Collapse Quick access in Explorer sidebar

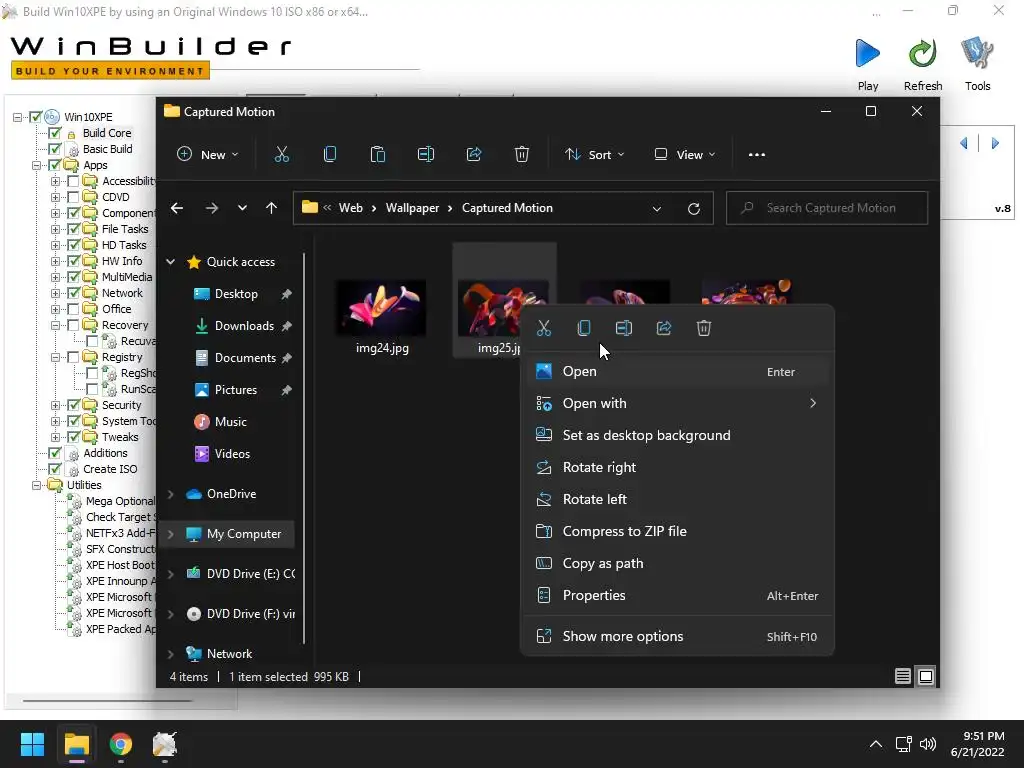tap(170, 262)
